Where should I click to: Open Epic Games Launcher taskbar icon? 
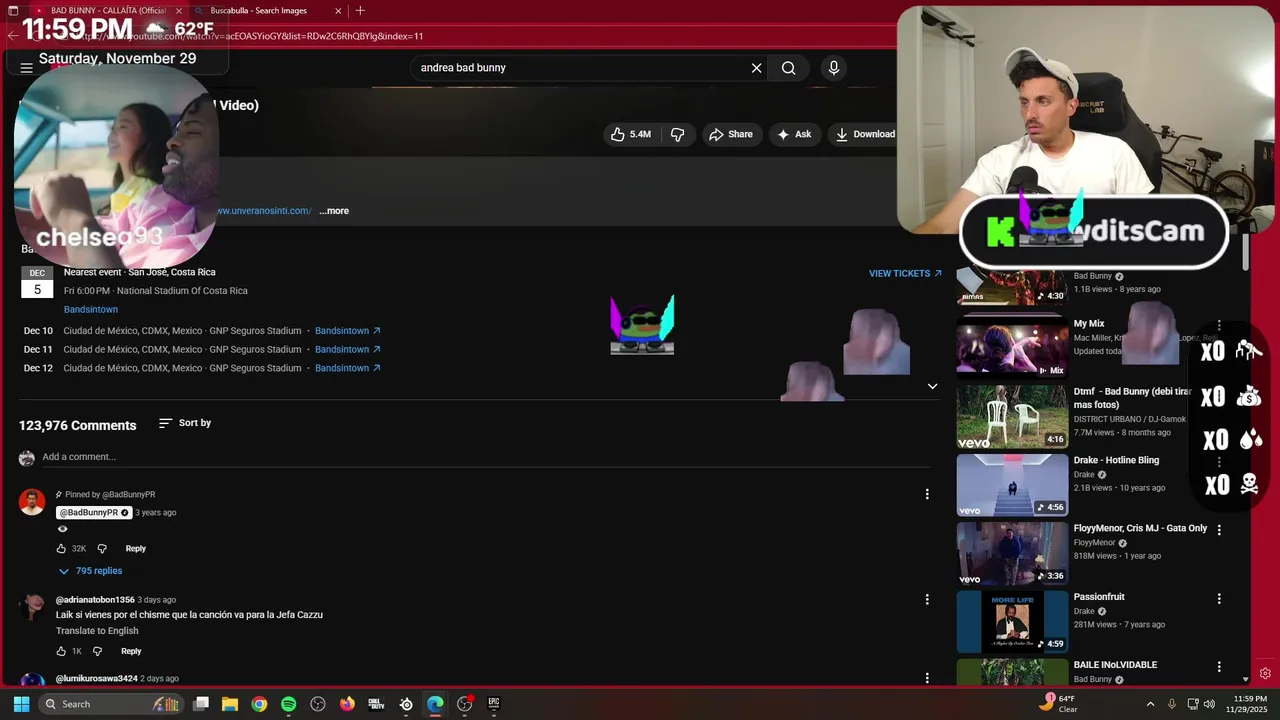(x=494, y=704)
